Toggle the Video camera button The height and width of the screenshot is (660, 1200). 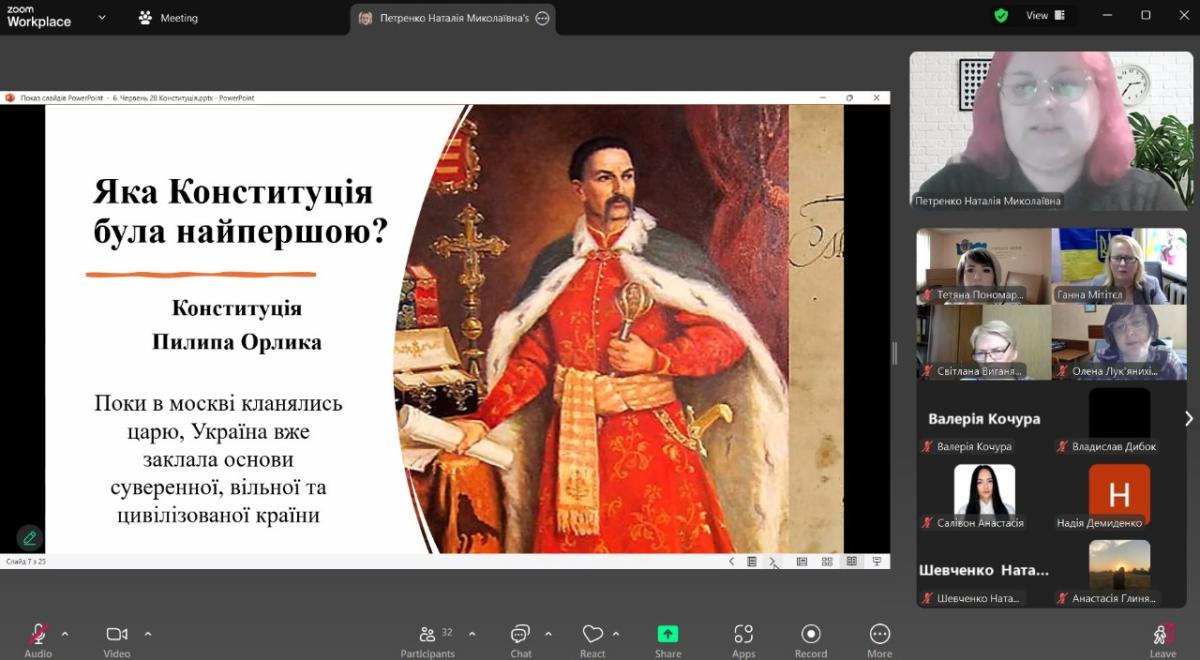pos(117,635)
